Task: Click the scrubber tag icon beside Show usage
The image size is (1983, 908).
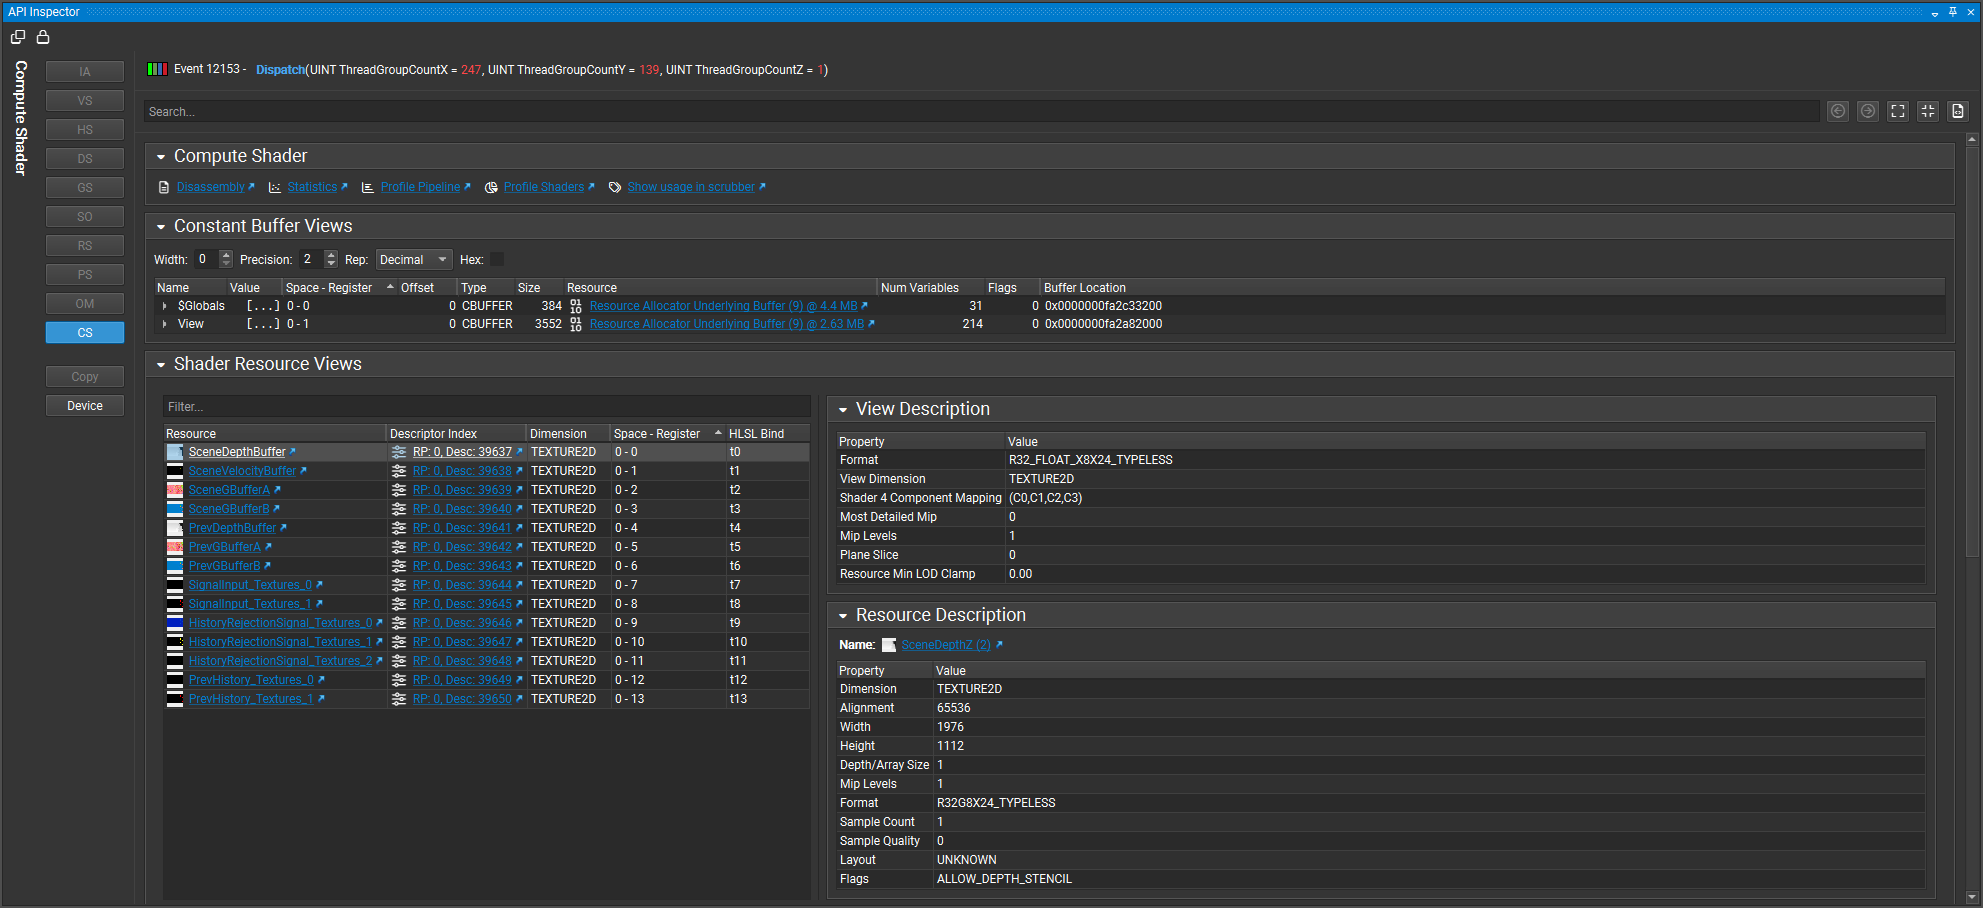Action: 614,187
